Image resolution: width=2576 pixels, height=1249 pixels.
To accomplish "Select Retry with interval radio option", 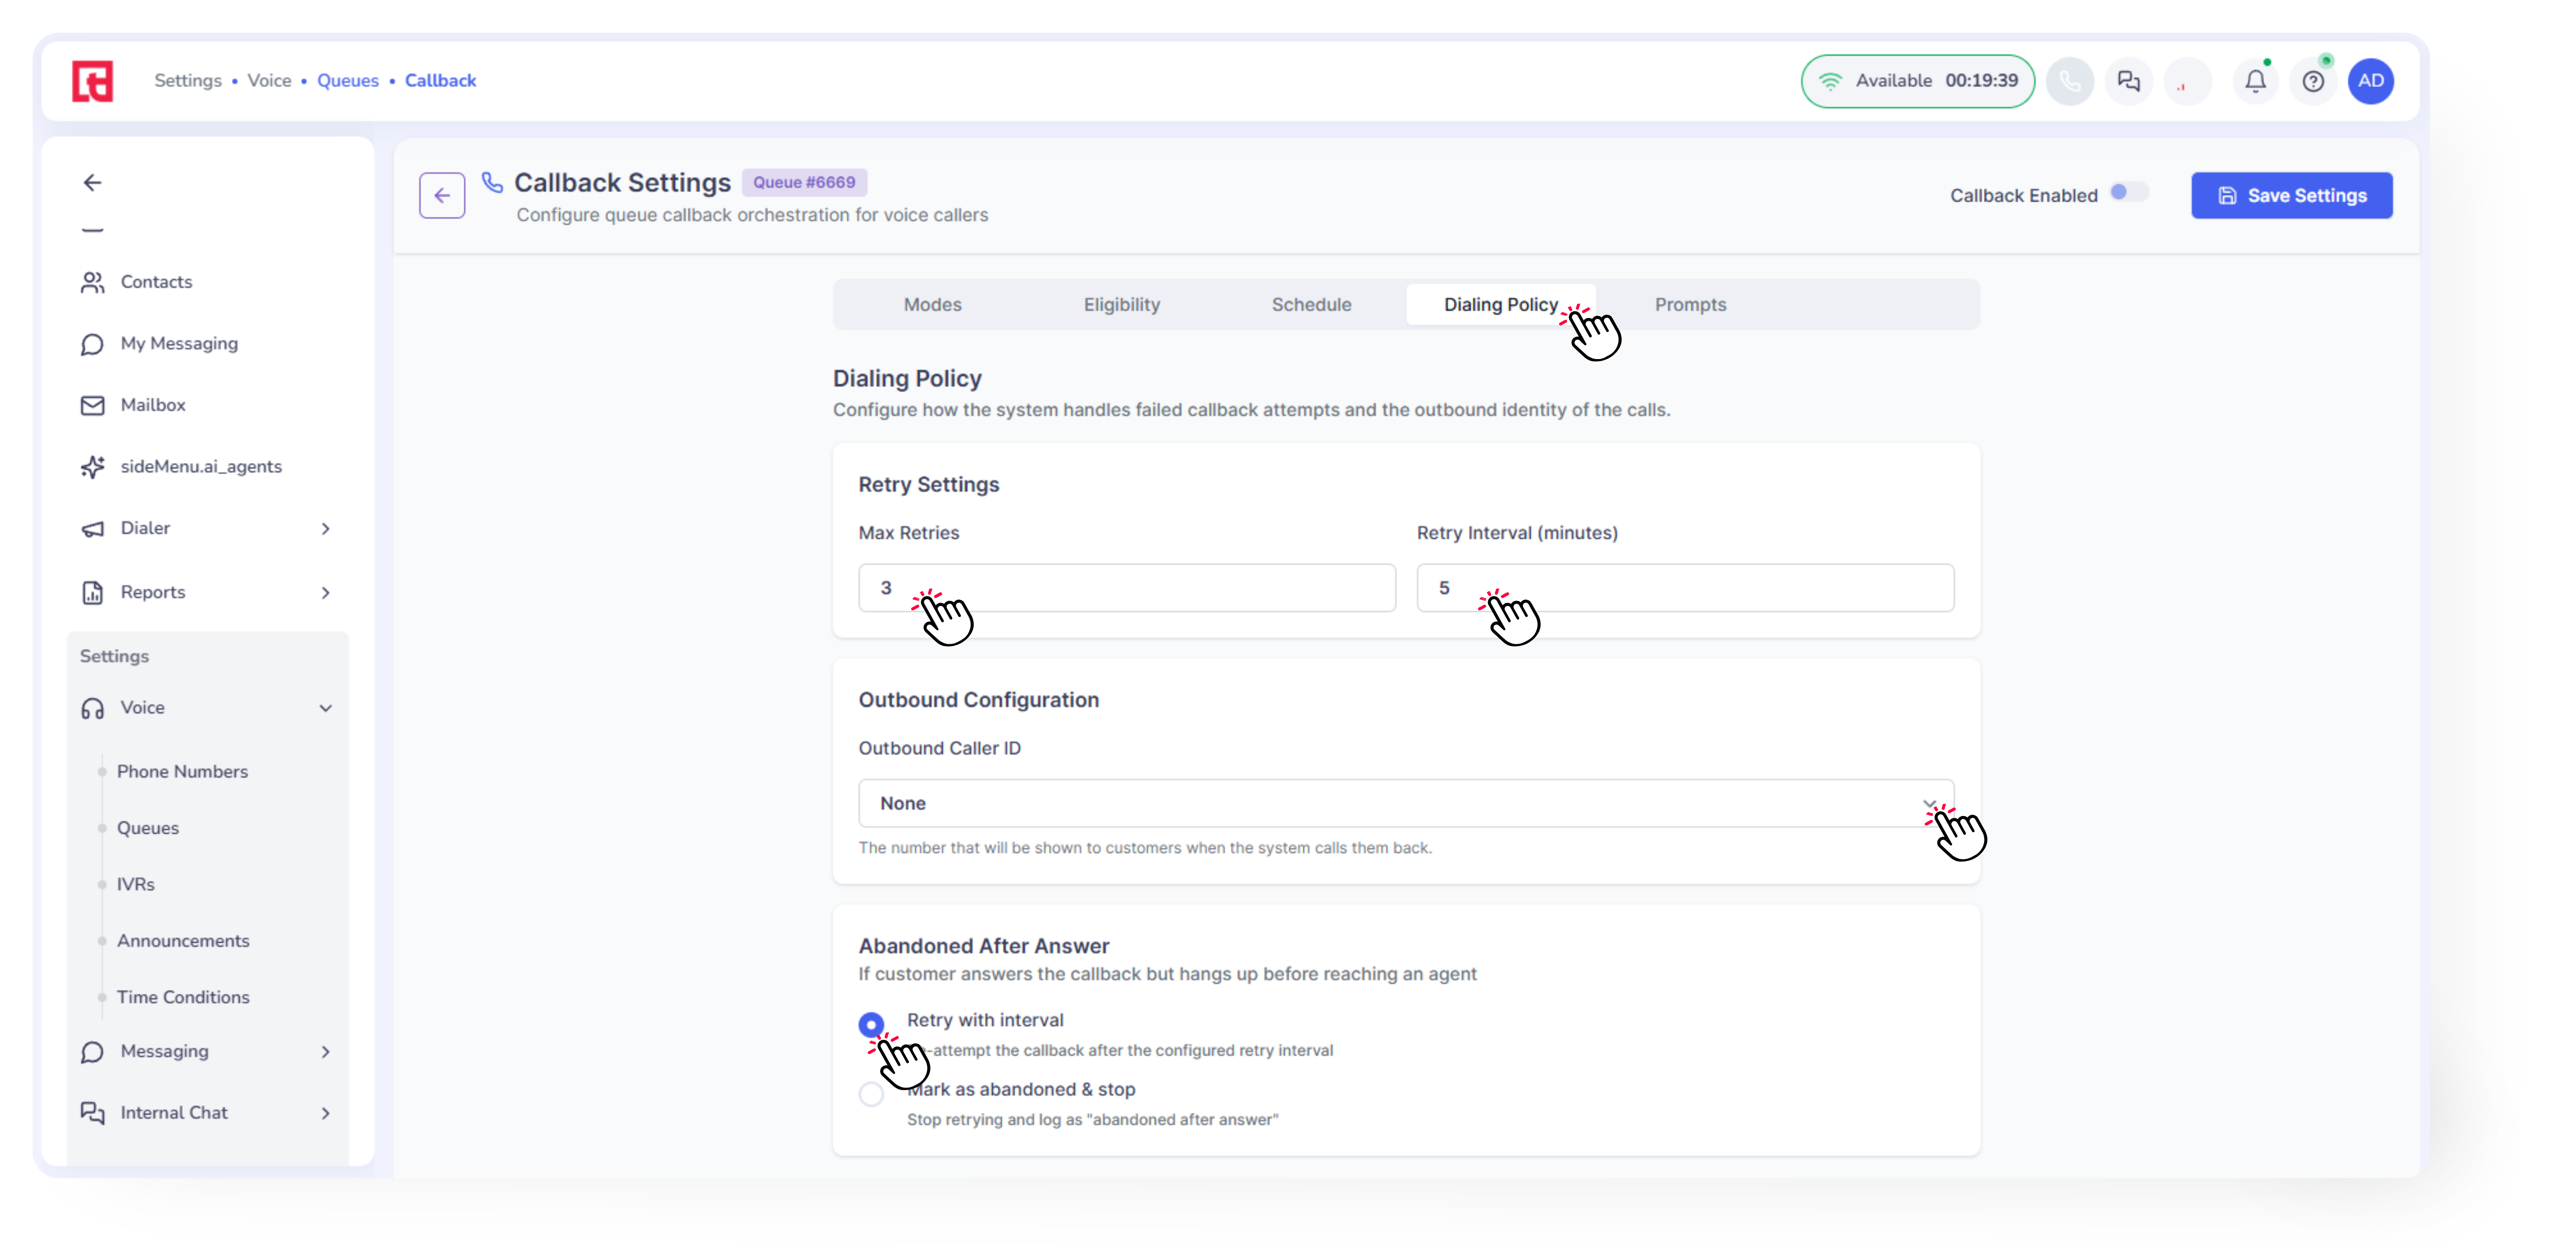I will point(871,1024).
